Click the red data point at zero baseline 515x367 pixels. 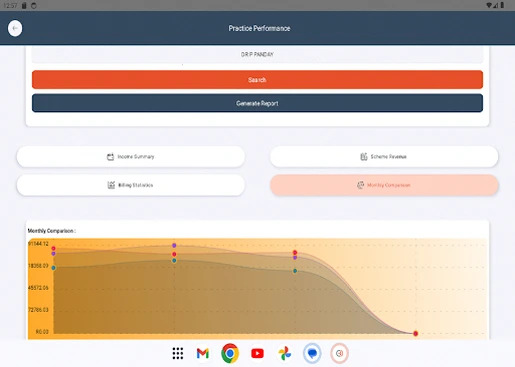pyautogui.click(x=416, y=333)
